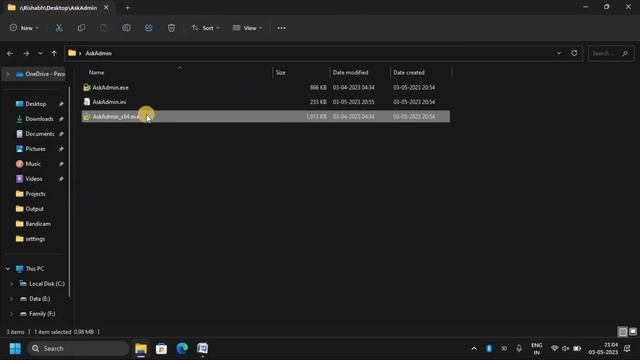Switch to large thumbnails view button

(633, 332)
